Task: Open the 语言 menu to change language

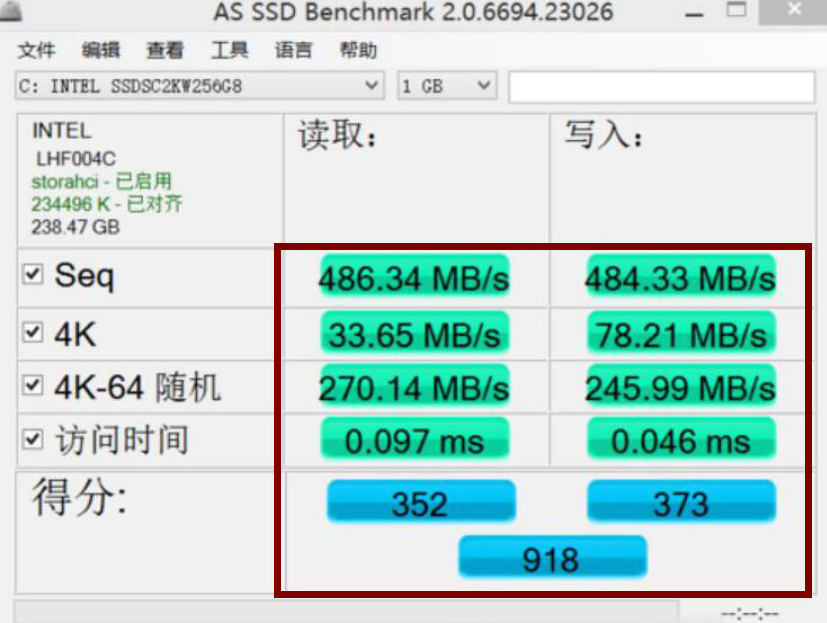Action: click(290, 50)
